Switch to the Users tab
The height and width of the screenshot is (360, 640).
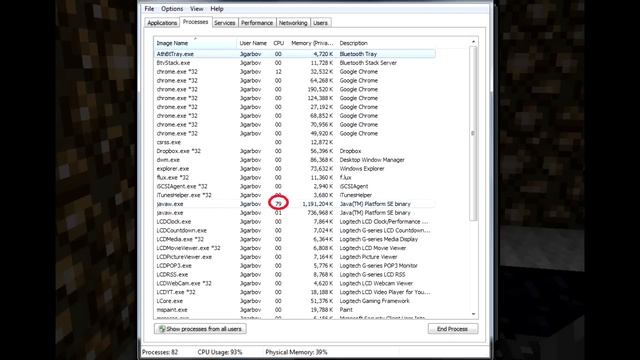(320, 23)
